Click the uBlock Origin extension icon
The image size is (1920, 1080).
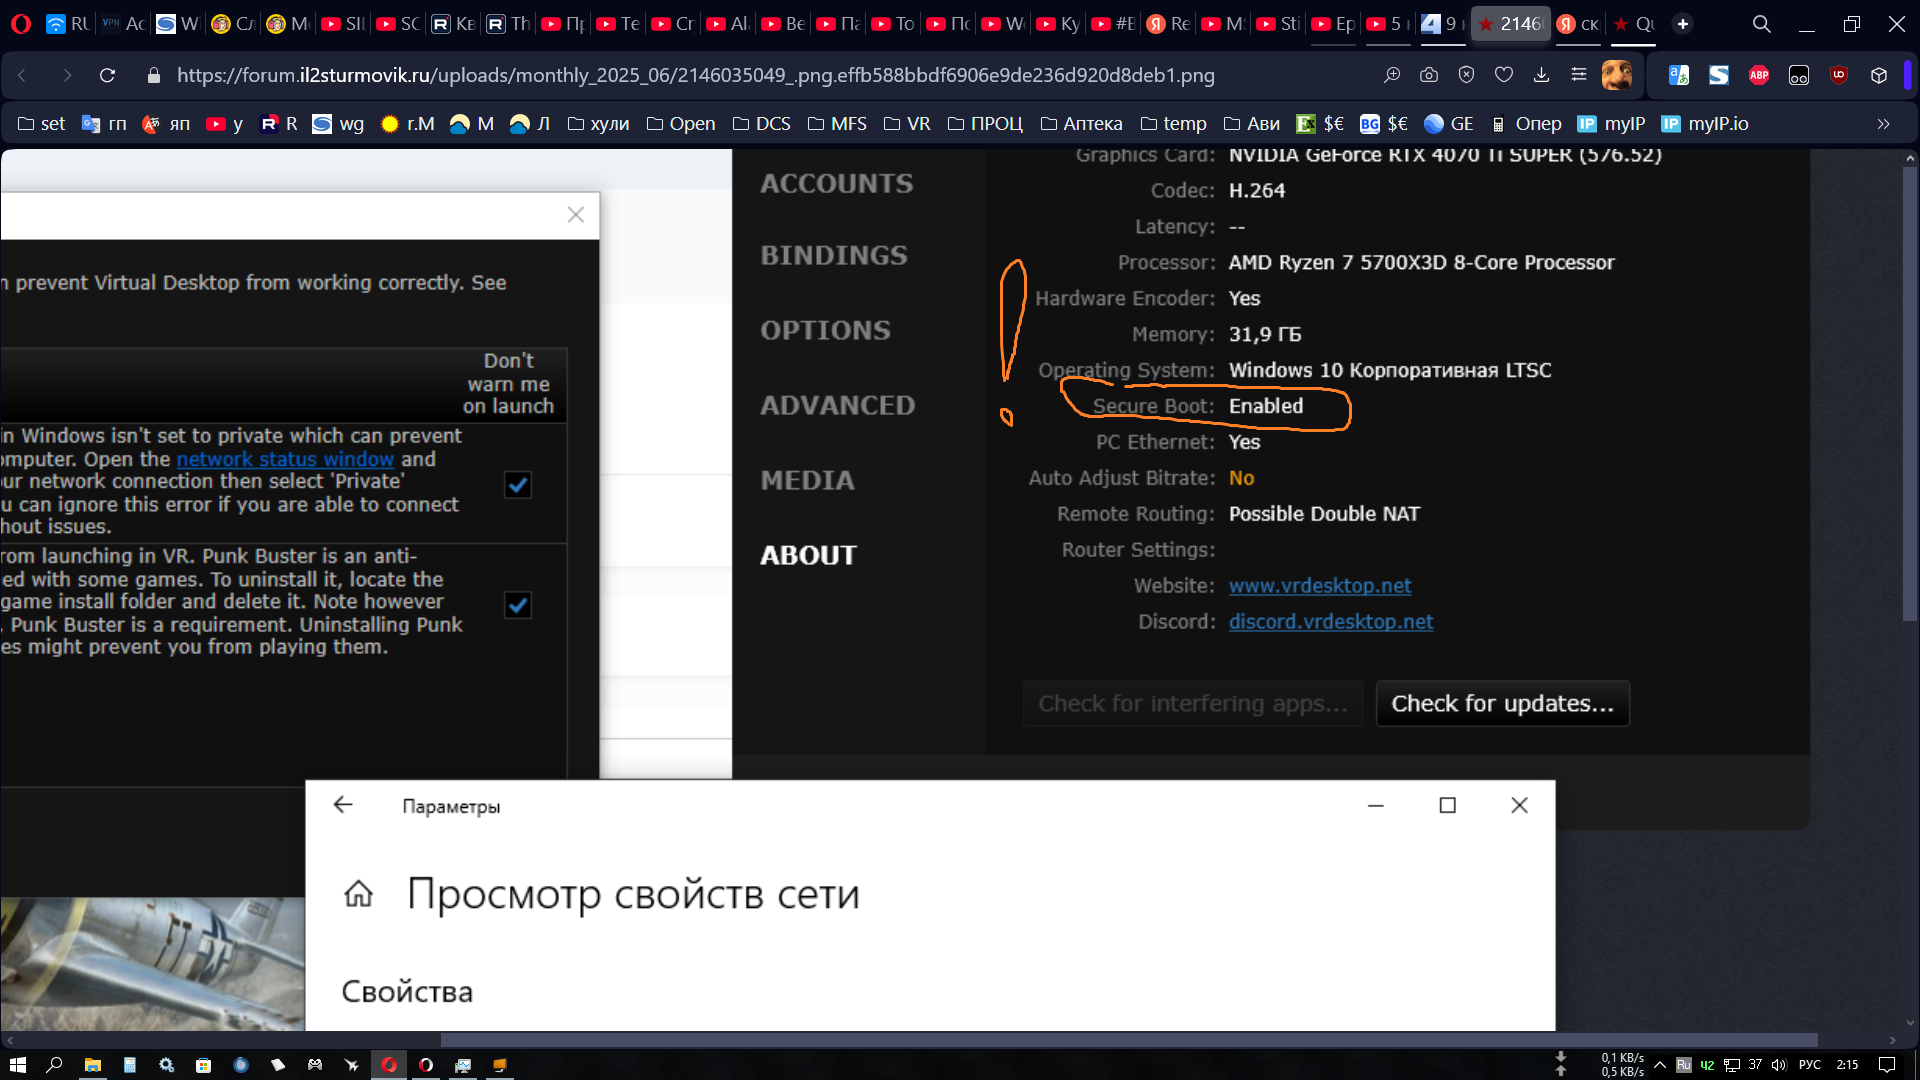(x=1839, y=75)
